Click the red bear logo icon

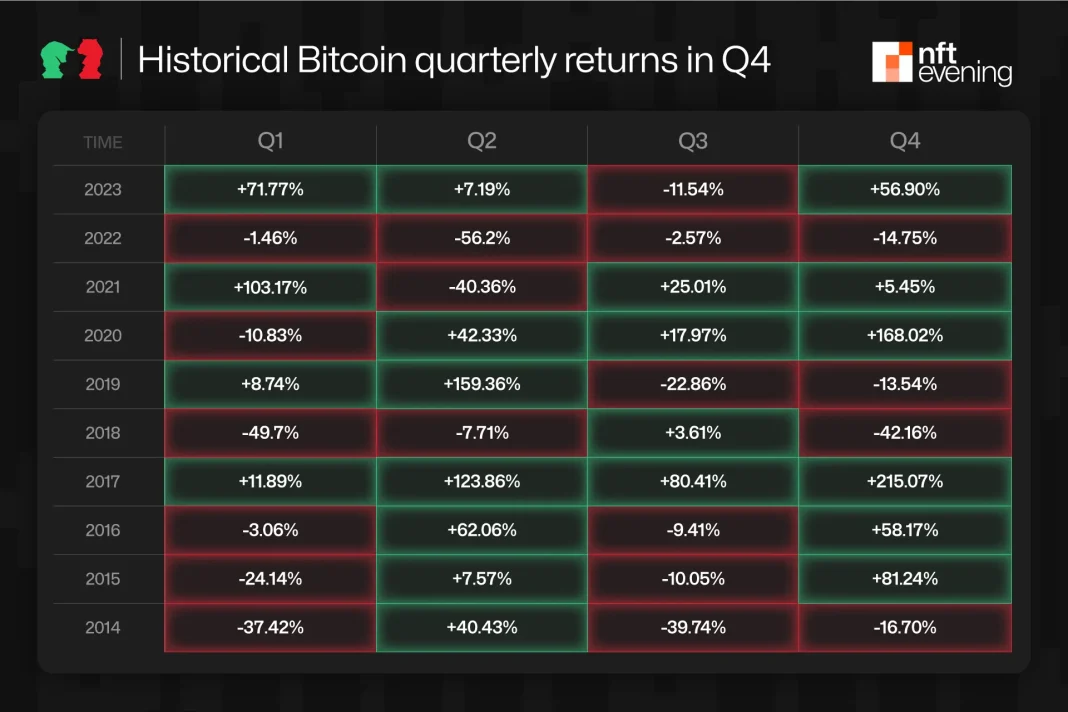pos(89,59)
